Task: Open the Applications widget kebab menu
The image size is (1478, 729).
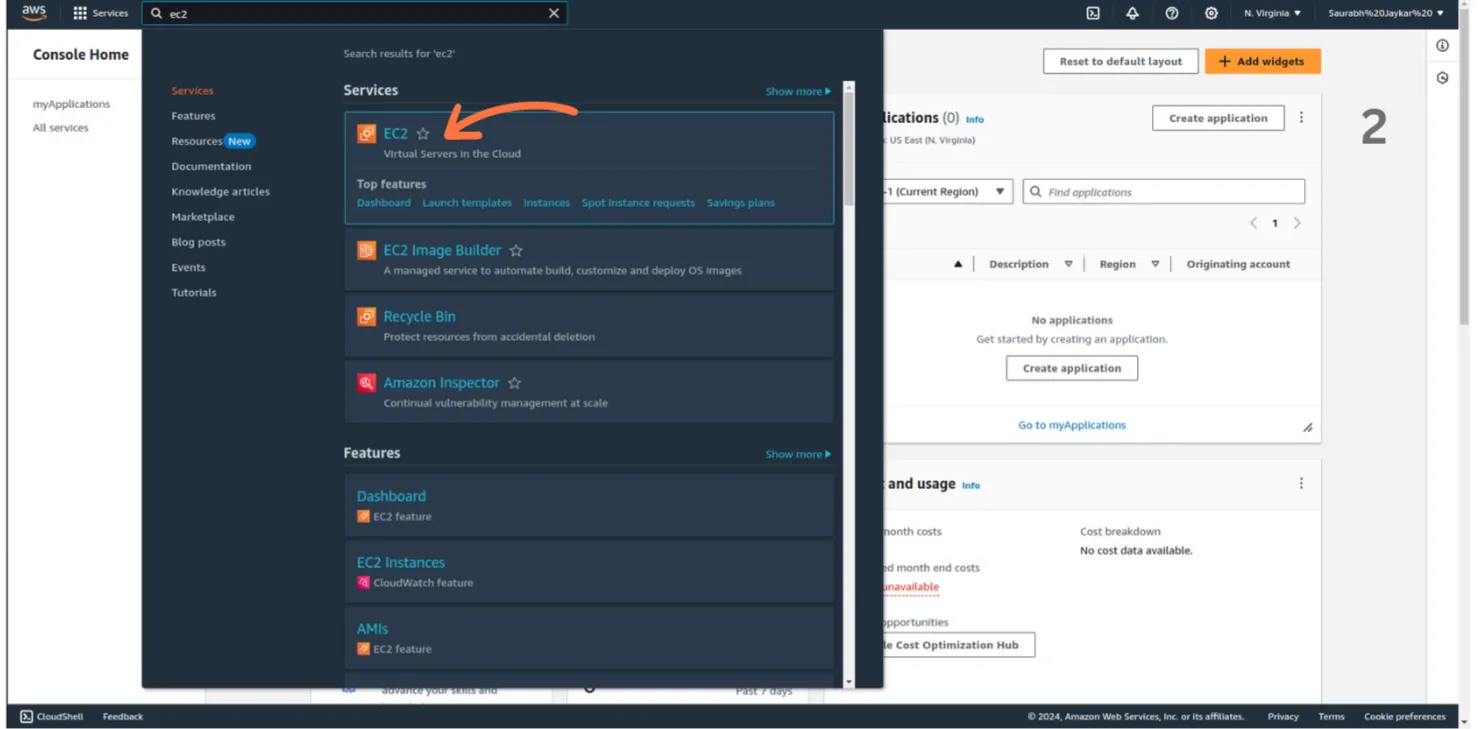Action: pyautogui.click(x=1301, y=117)
